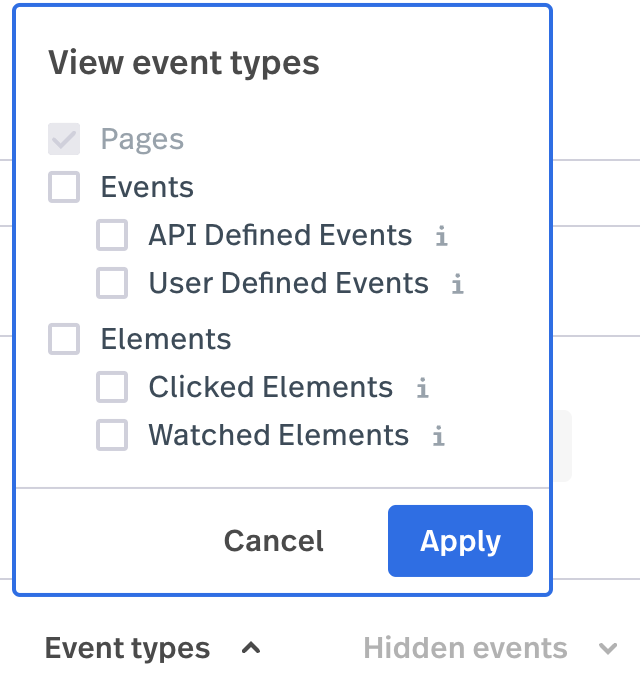Image resolution: width=640 pixels, height=682 pixels.
Task: Expand the Hidden events dropdown
Action: (490, 648)
